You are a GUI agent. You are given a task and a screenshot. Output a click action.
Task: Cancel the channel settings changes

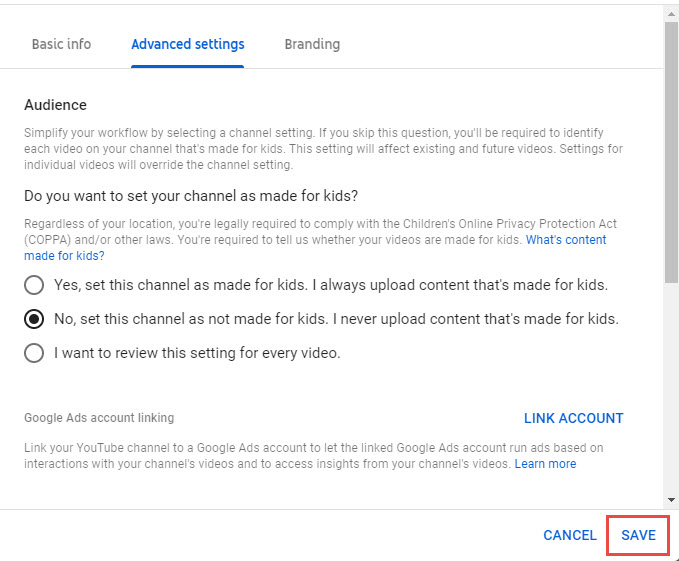pos(570,535)
